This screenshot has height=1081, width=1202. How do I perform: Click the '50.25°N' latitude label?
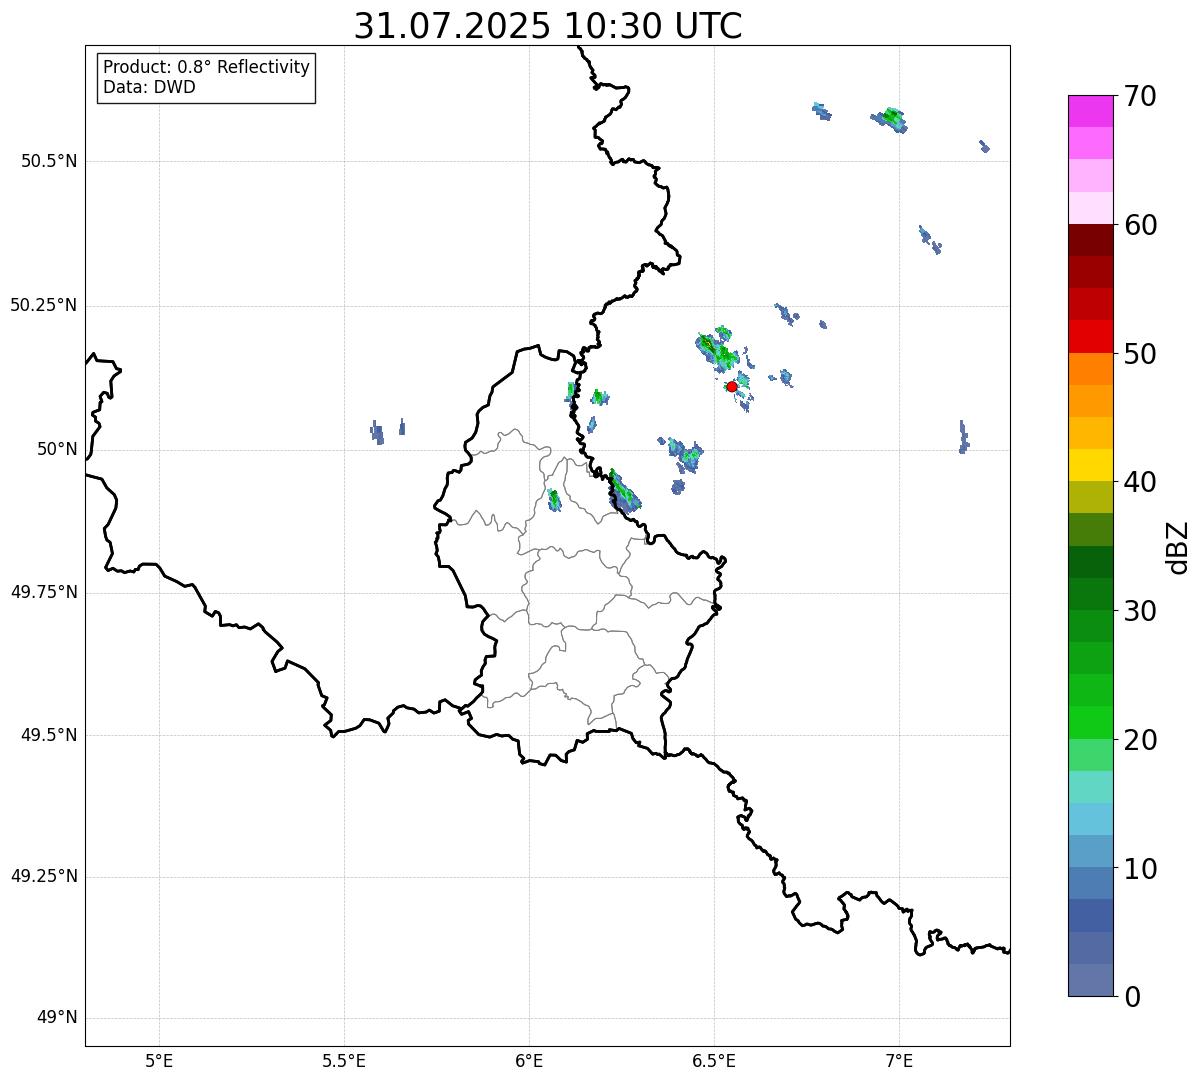click(44, 305)
